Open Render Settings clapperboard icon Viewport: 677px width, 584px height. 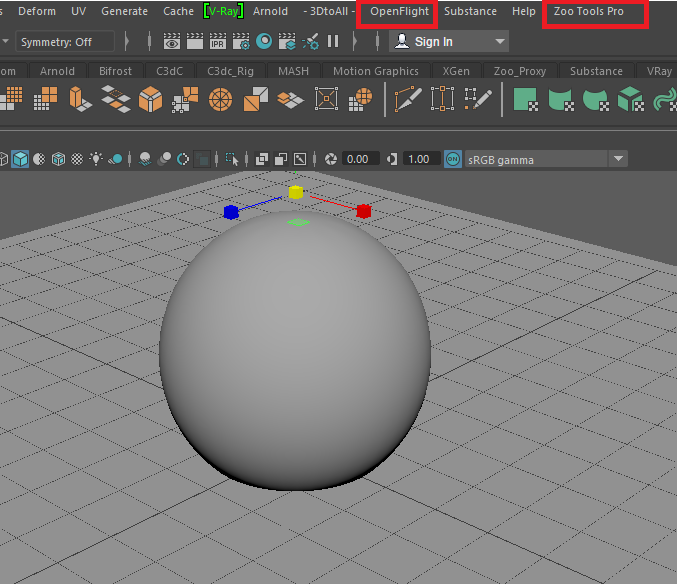point(240,42)
